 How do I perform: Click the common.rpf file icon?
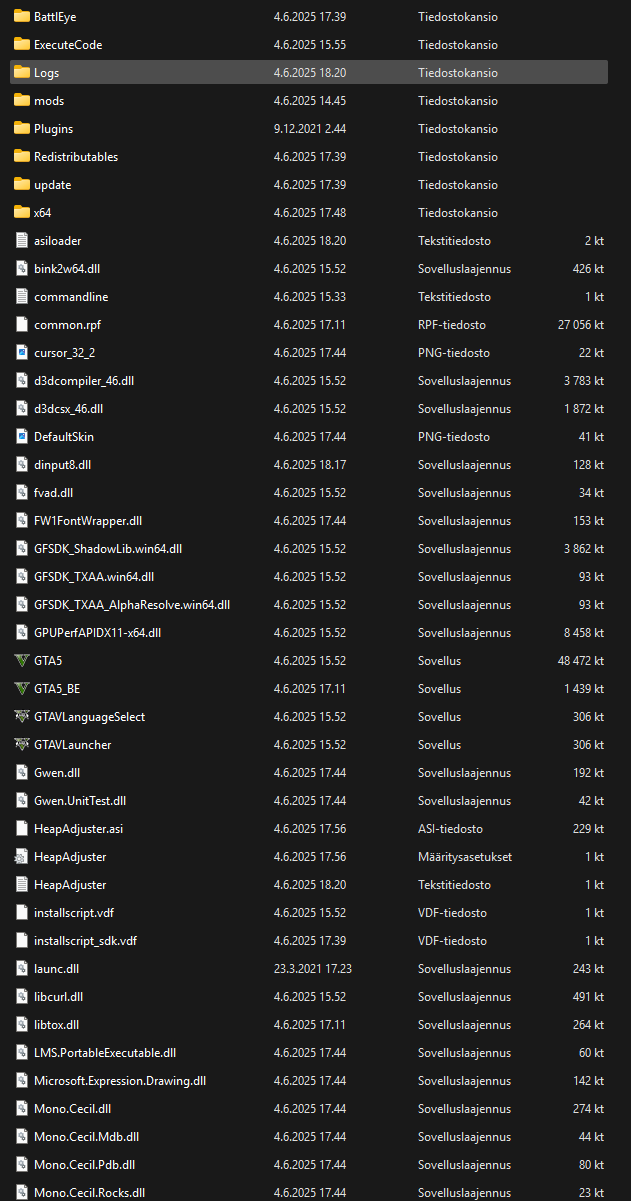[22, 325]
